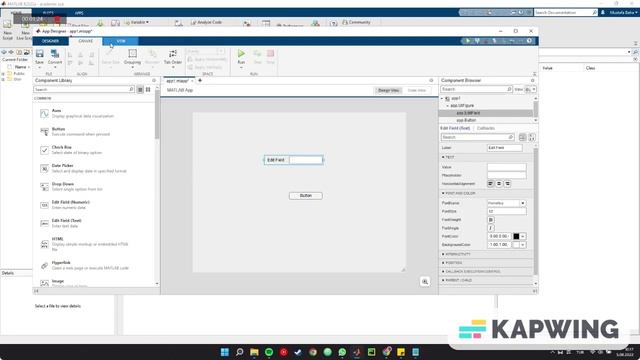
Task: Switch Component Library to grid view
Action: [x=148, y=89]
